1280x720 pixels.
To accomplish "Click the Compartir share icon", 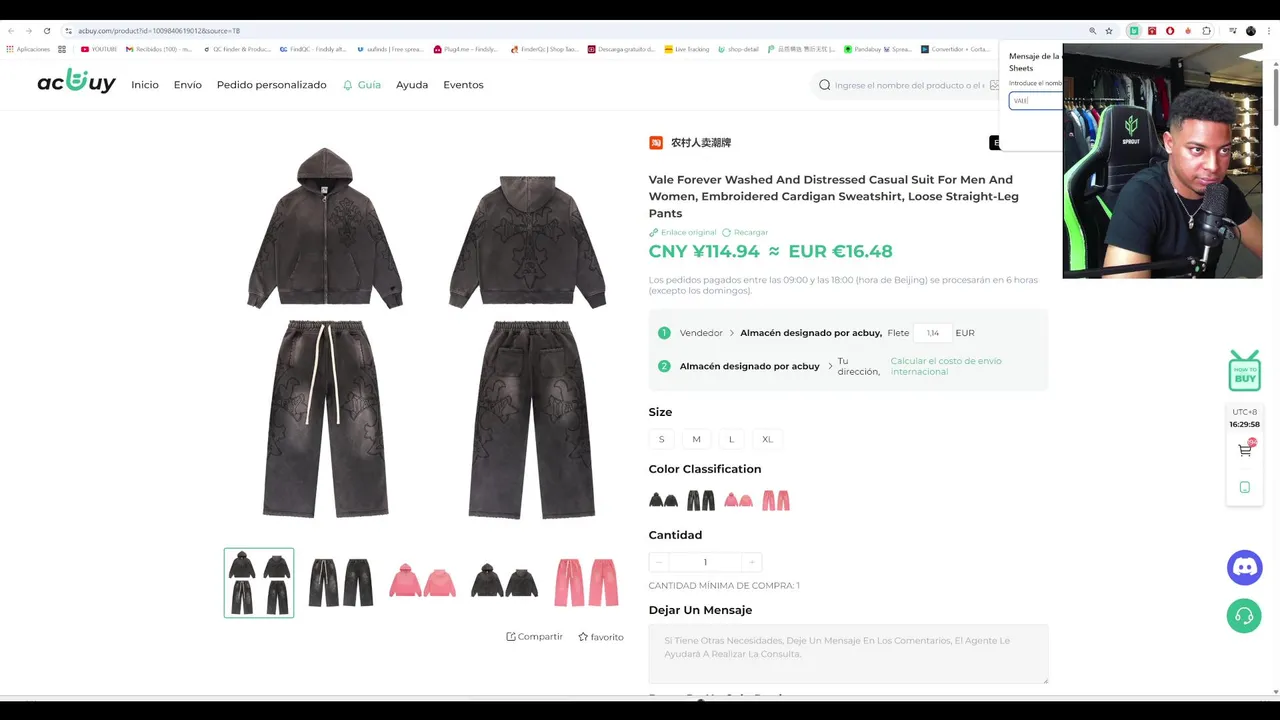I will 511,637.
